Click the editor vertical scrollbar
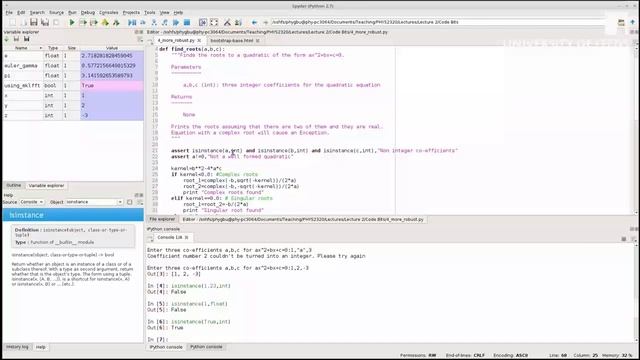 pos(636,130)
